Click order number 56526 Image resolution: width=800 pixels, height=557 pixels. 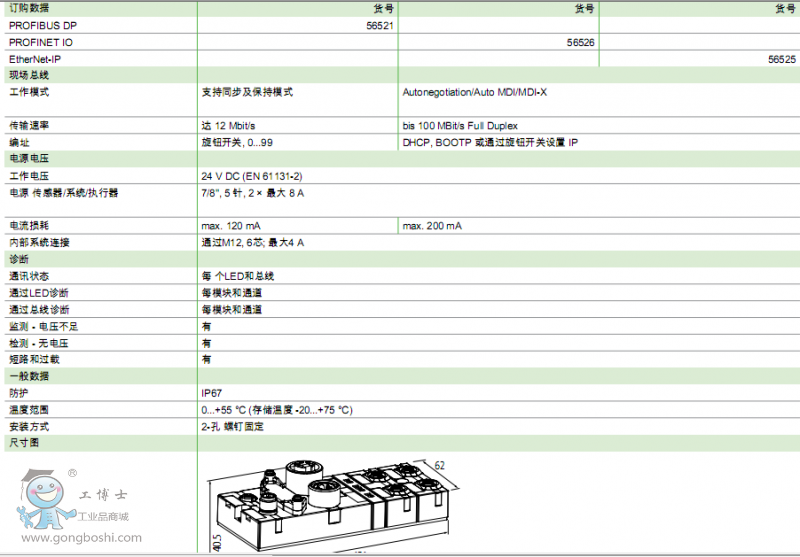[581, 42]
